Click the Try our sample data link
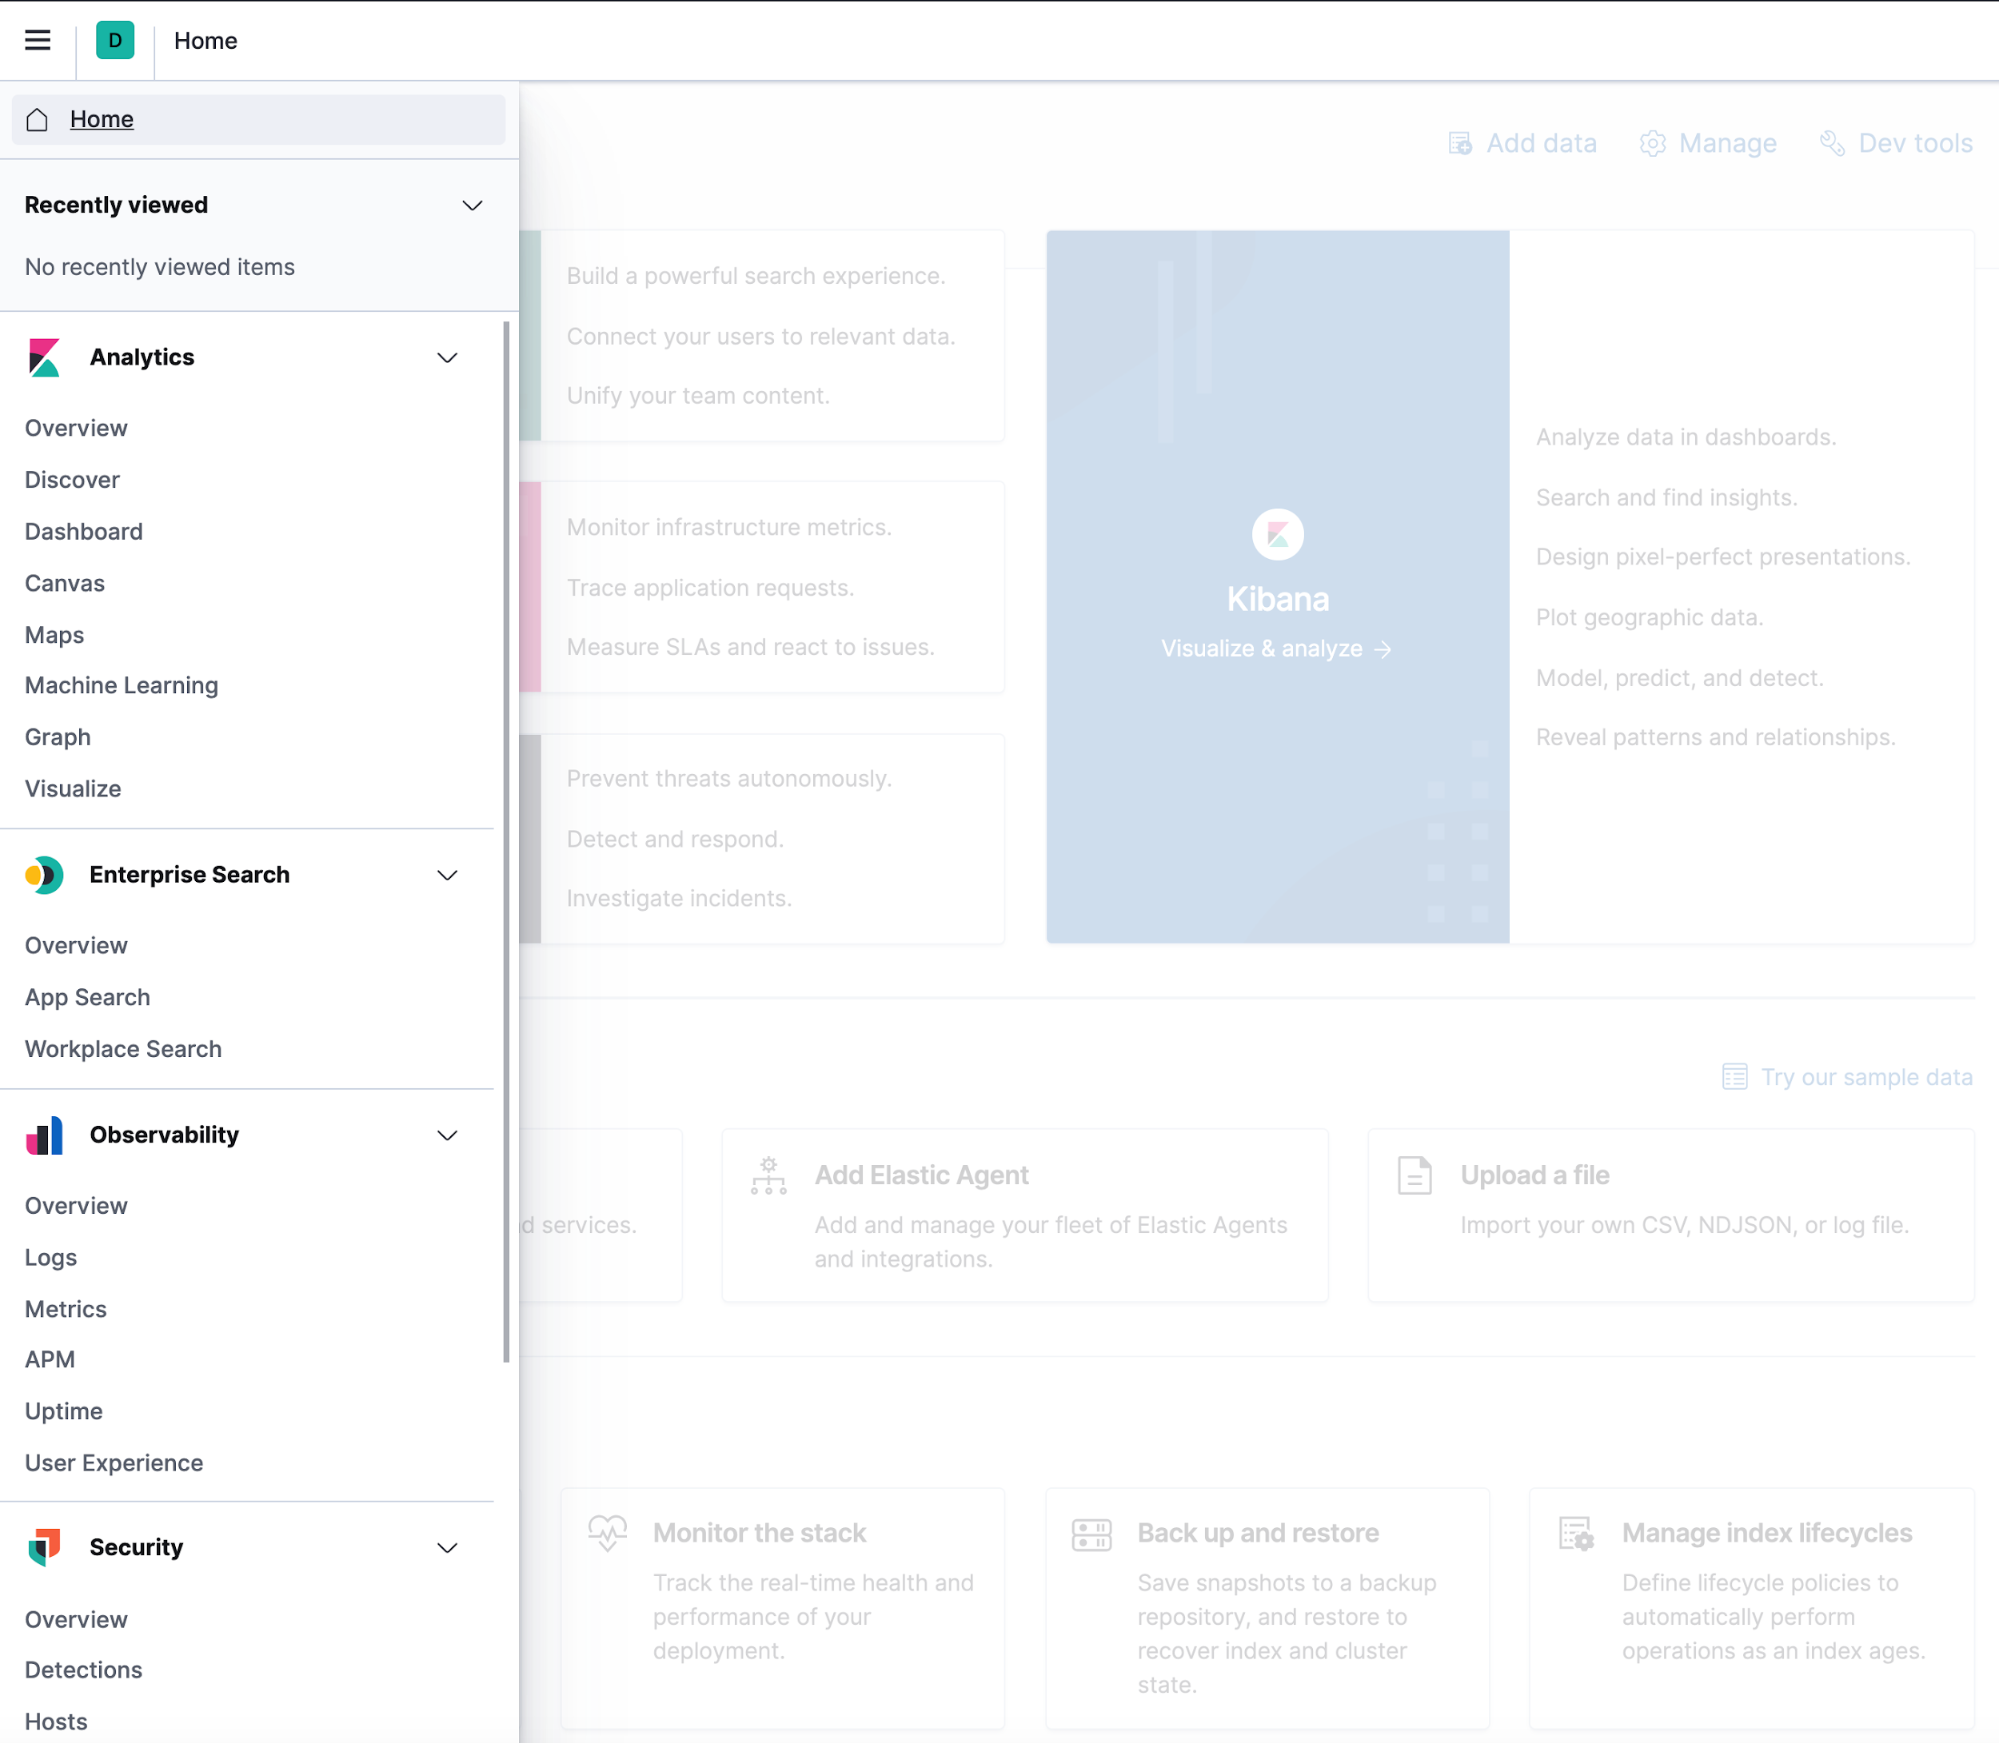Viewport: 1999px width, 1744px height. click(1866, 1077)
